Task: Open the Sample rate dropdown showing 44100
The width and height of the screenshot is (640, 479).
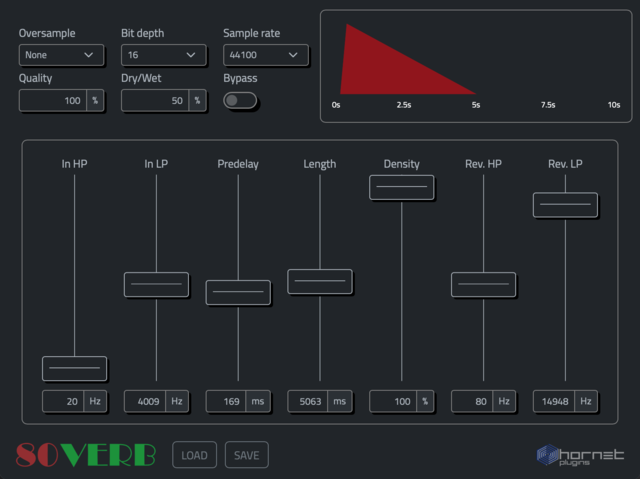Action: (x=266, y=55)
